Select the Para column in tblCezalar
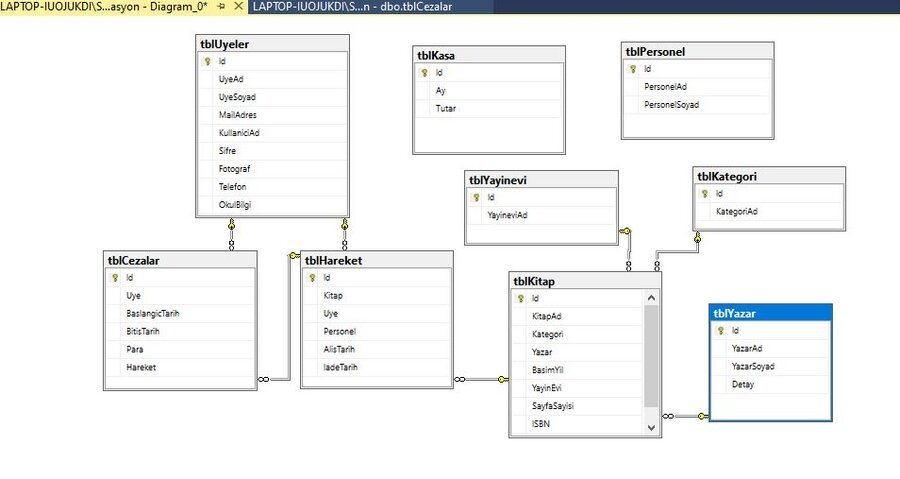 pyautogui.click(x=180, y=349)
